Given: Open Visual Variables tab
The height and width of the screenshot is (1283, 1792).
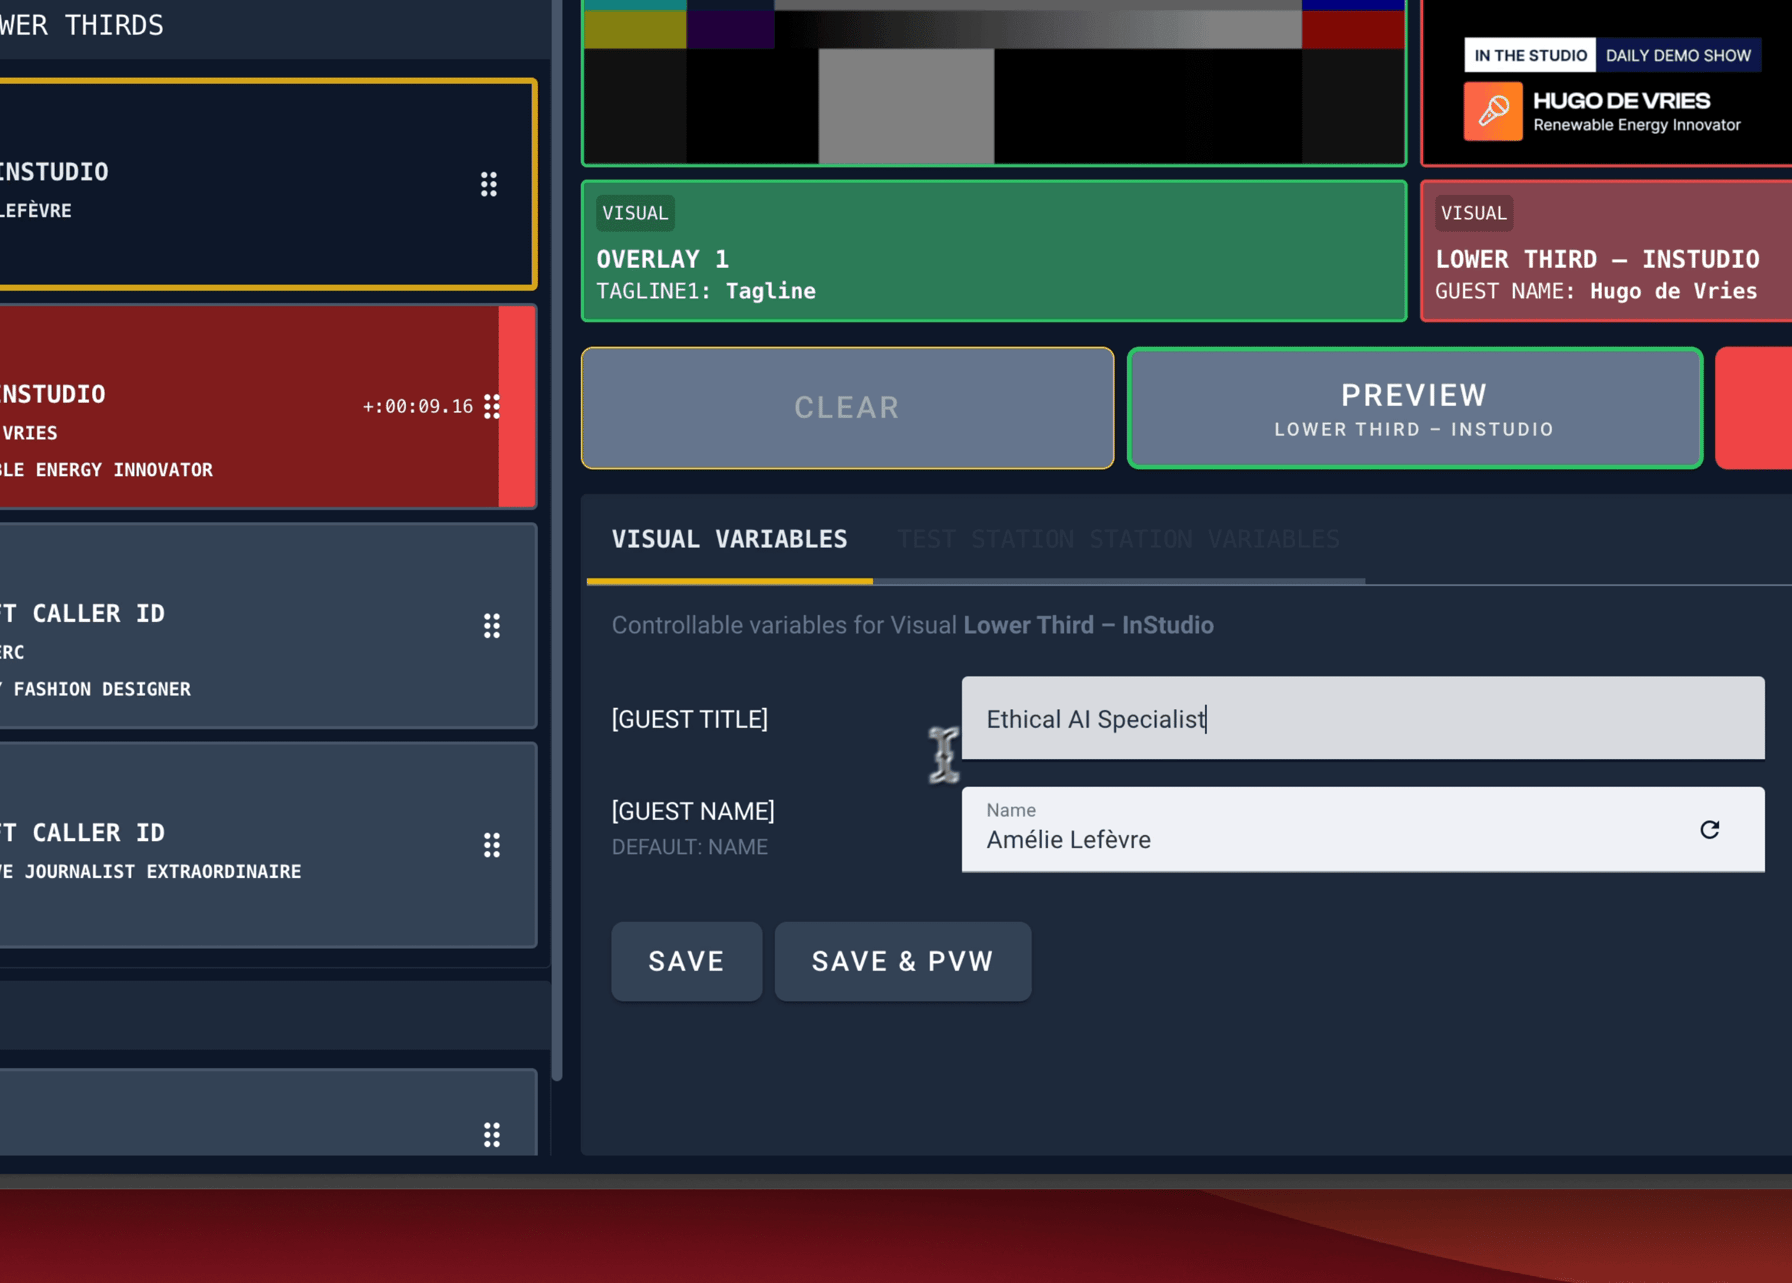Looking at the screenshot, I should point(729,539).
